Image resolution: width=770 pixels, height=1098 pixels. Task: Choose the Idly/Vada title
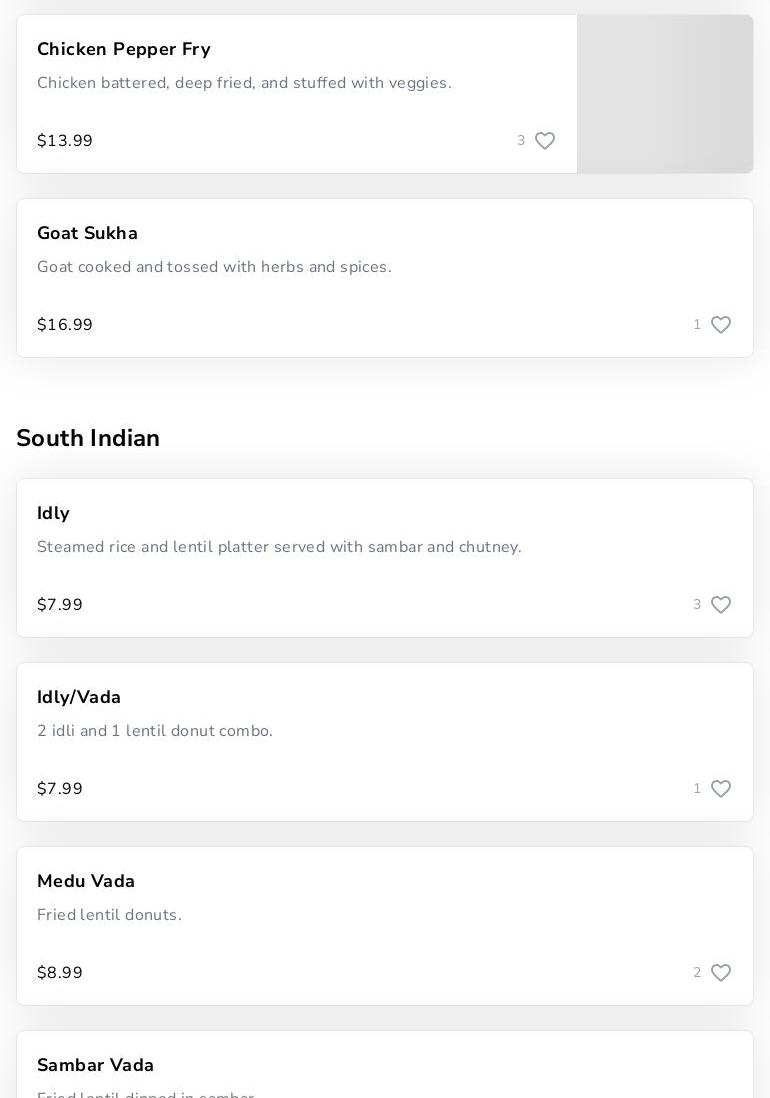tap(79, 697)
